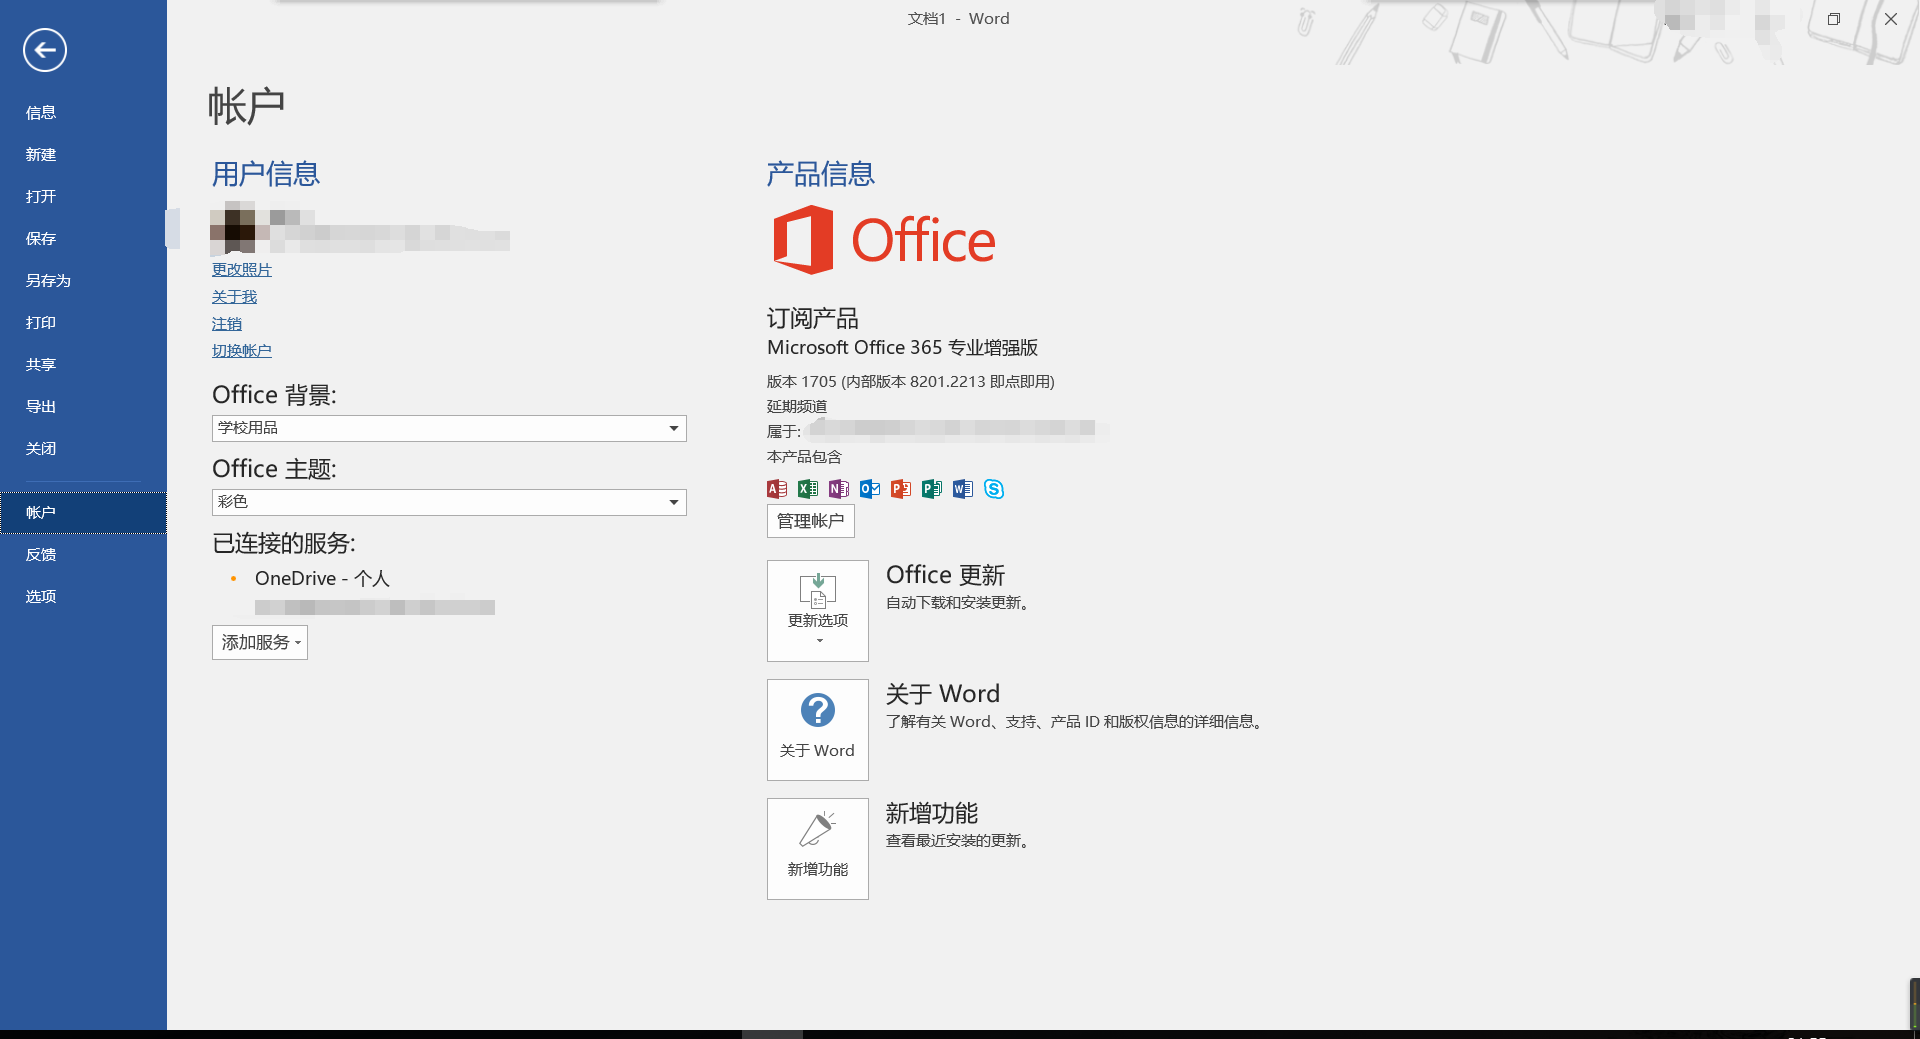Click the orange PowerPoint app icon
Viewport: 1920px width, 1039px height.
[901, 489]
